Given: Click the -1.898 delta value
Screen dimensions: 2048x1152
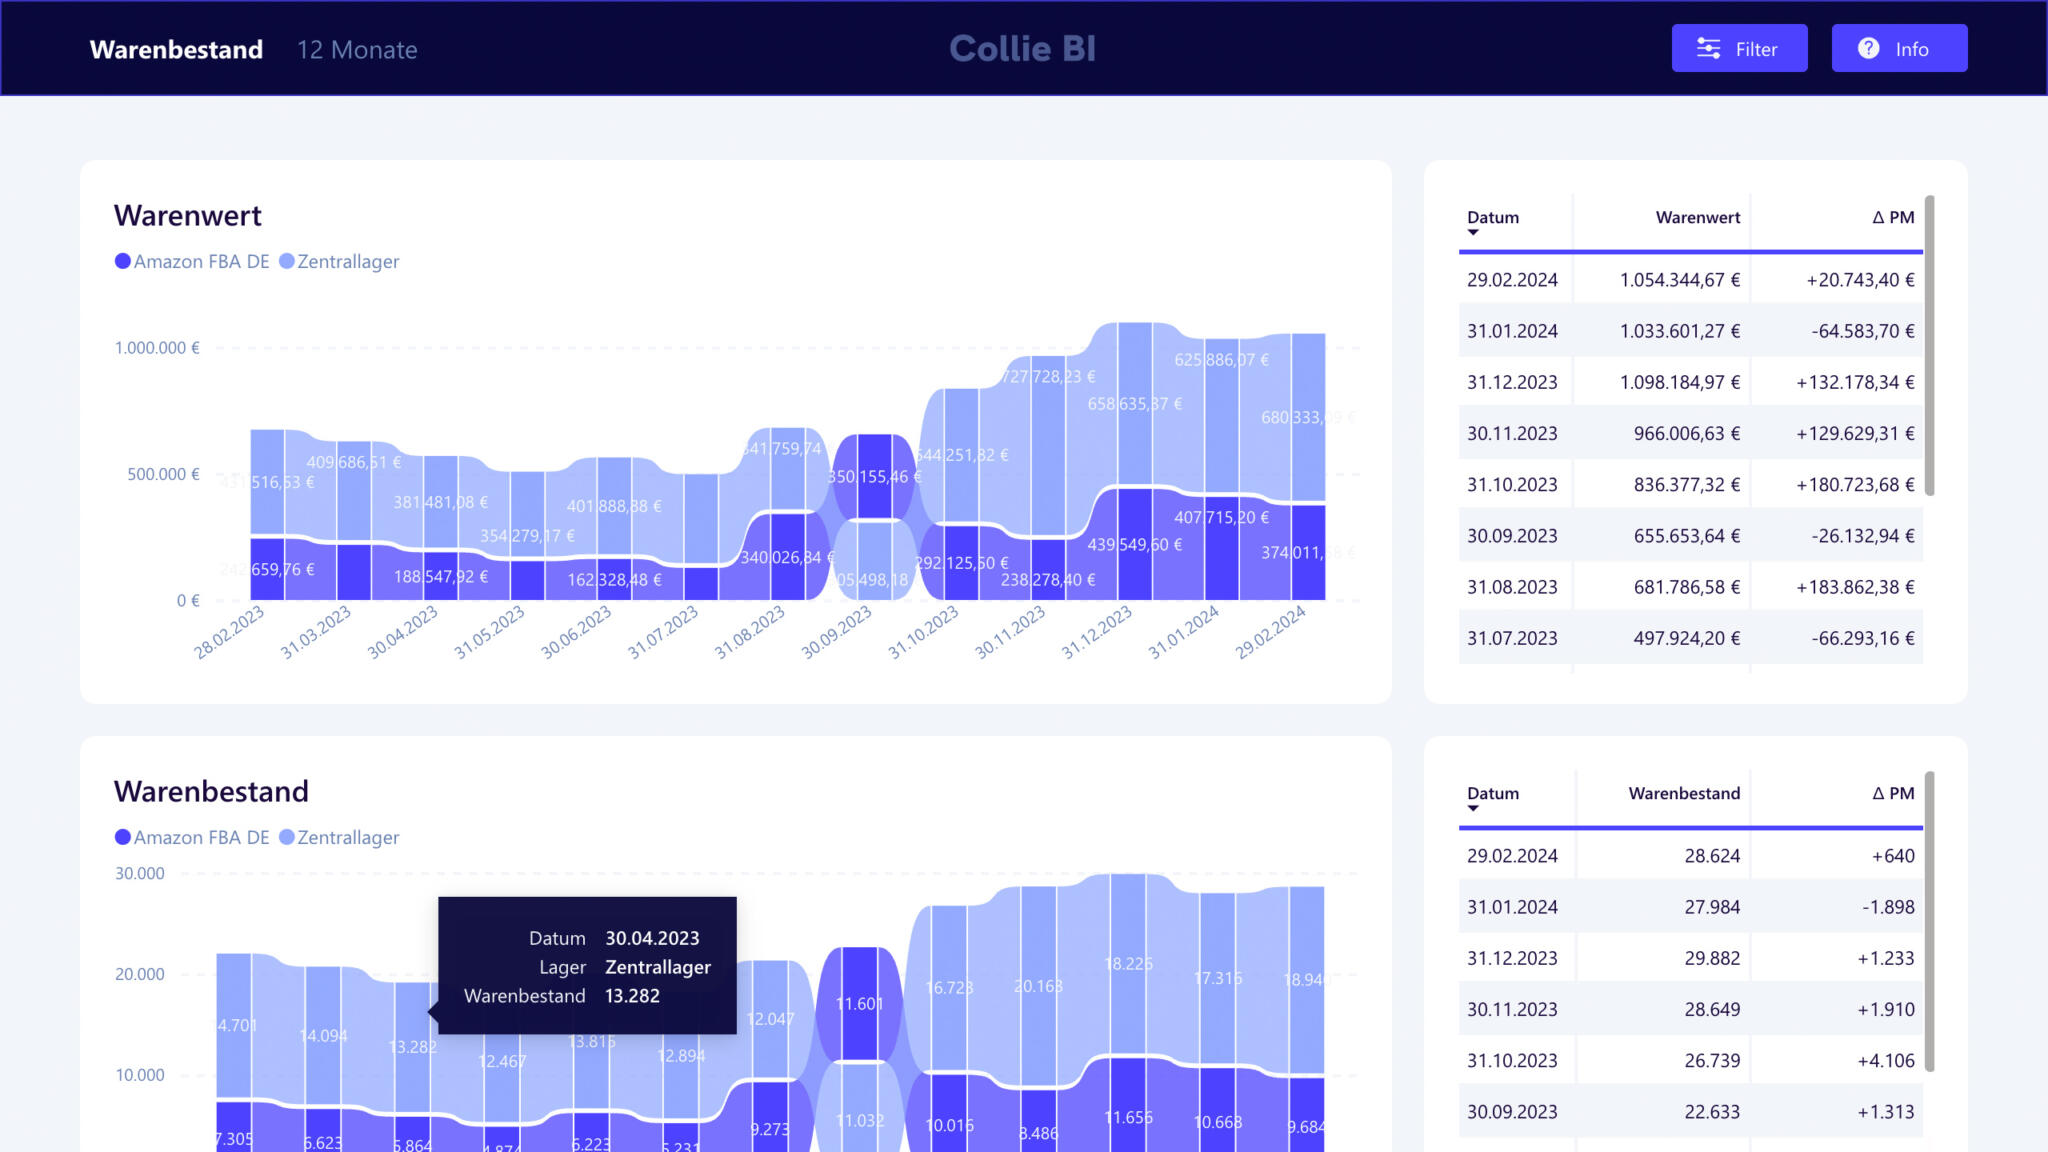Looking at the screenshot, I should coord(1888,907).
